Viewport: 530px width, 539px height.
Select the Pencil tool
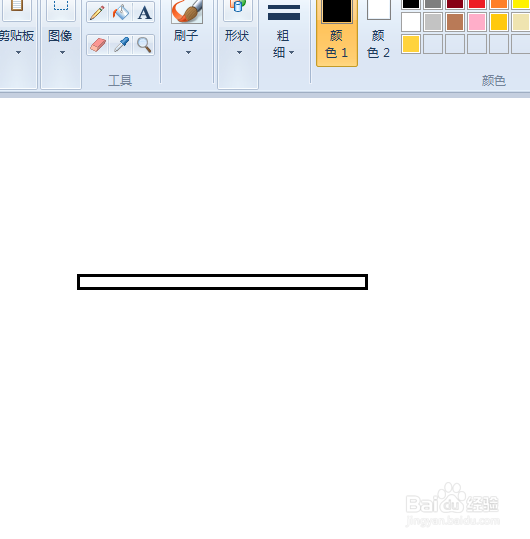pos(98,12)
